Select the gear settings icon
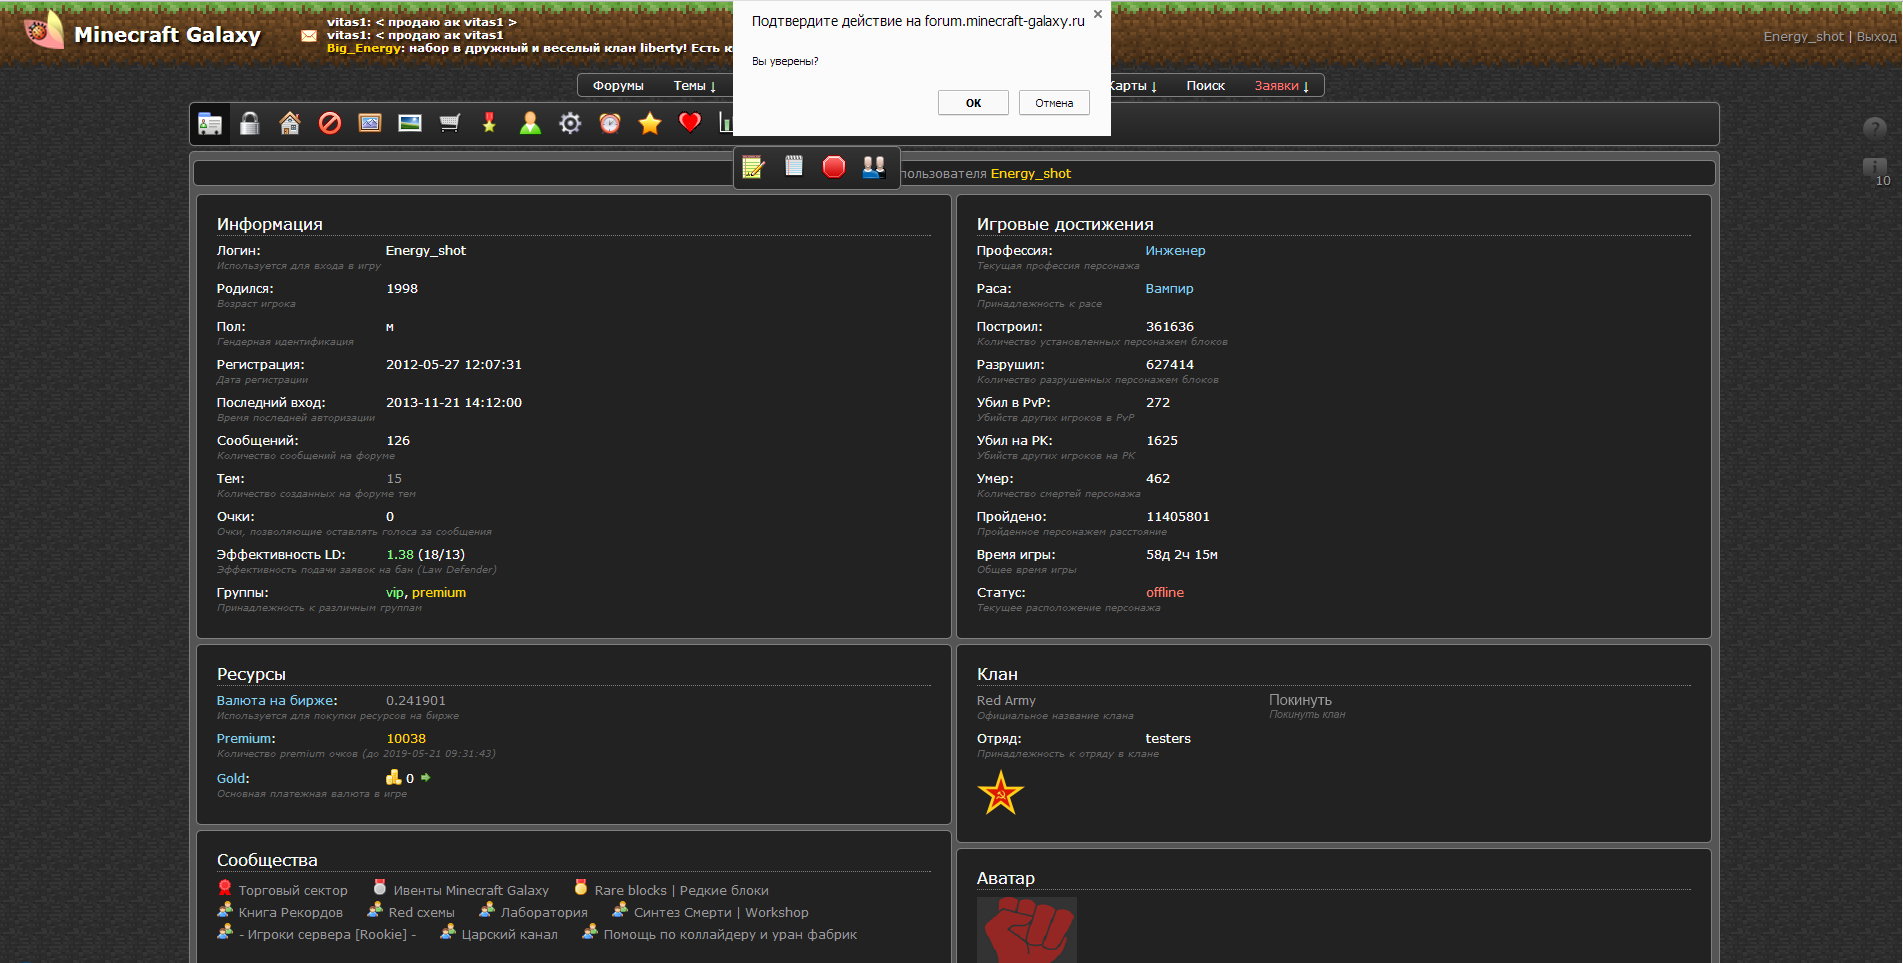The image size is (1903, 963). coord(570,123)
